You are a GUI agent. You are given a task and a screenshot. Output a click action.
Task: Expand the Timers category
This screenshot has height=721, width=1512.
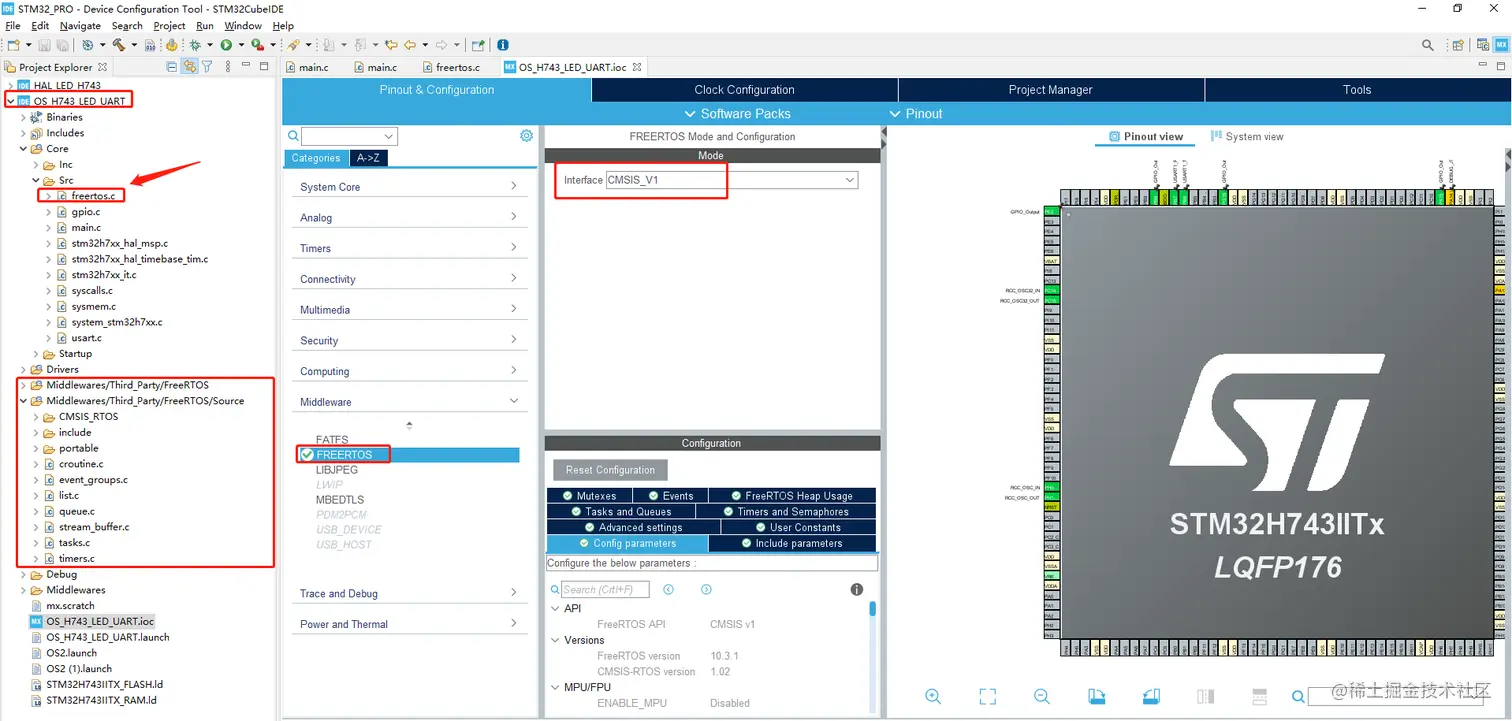[x=408, y=248]
